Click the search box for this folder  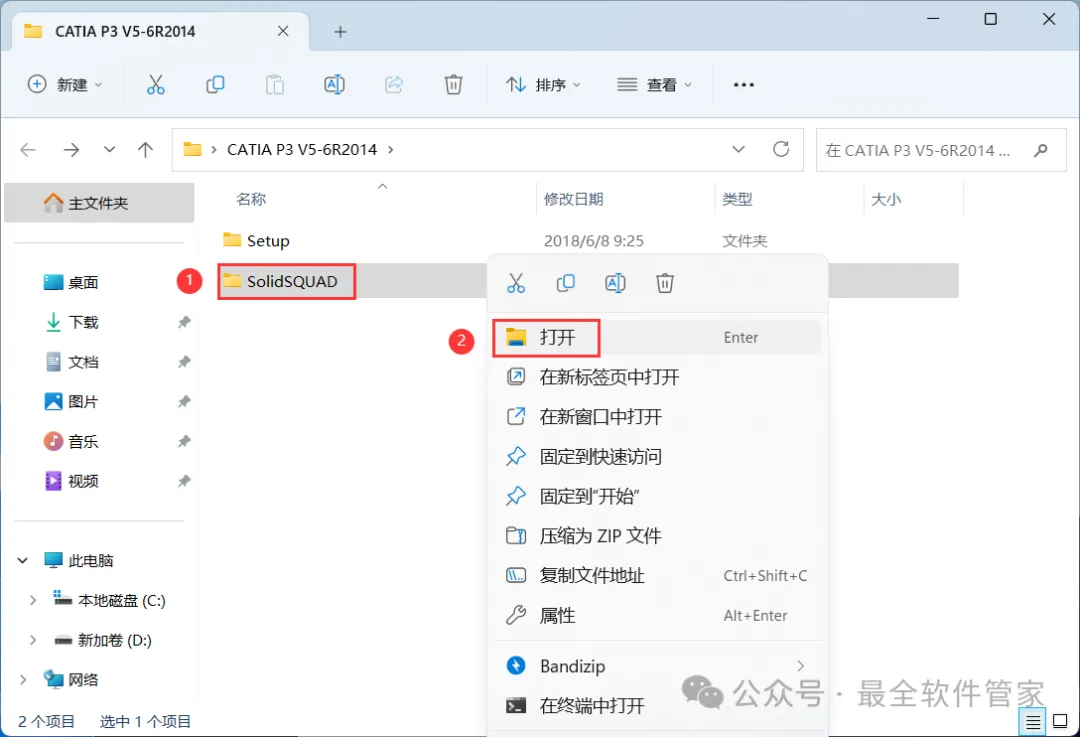pyautogui.click(x=941, y=149)
